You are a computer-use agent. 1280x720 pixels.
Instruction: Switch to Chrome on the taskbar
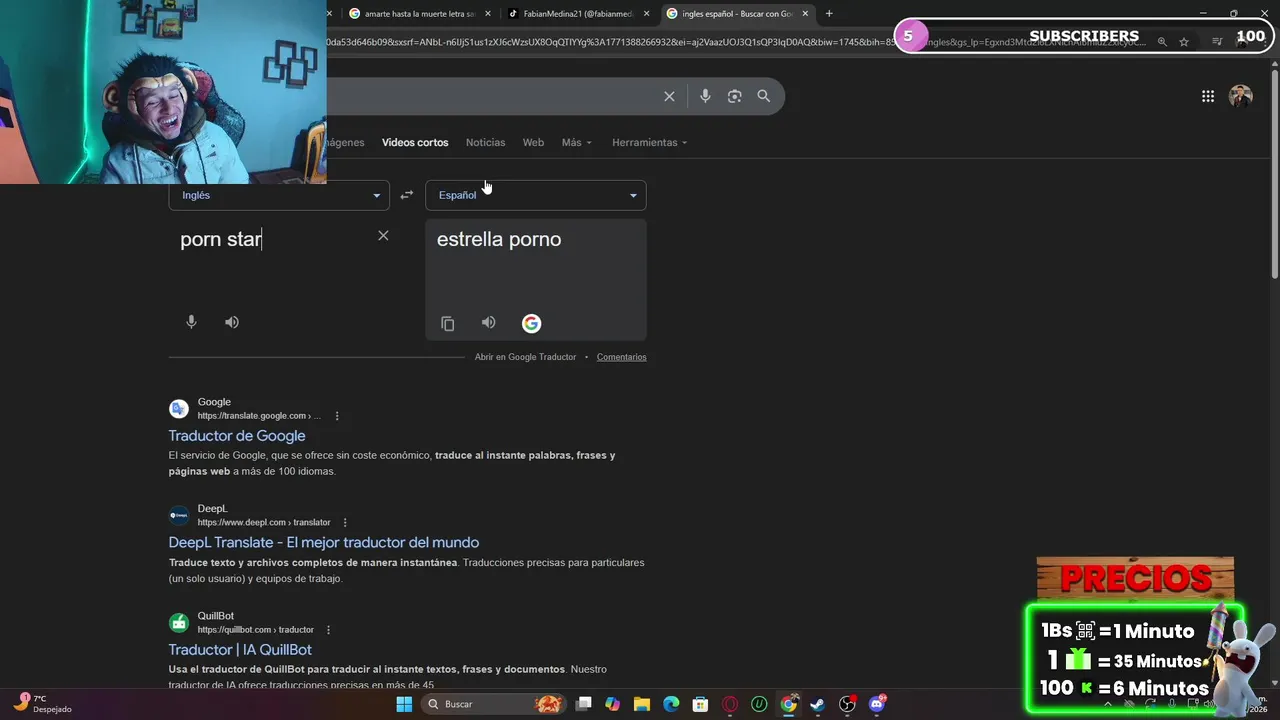[789, 704]
